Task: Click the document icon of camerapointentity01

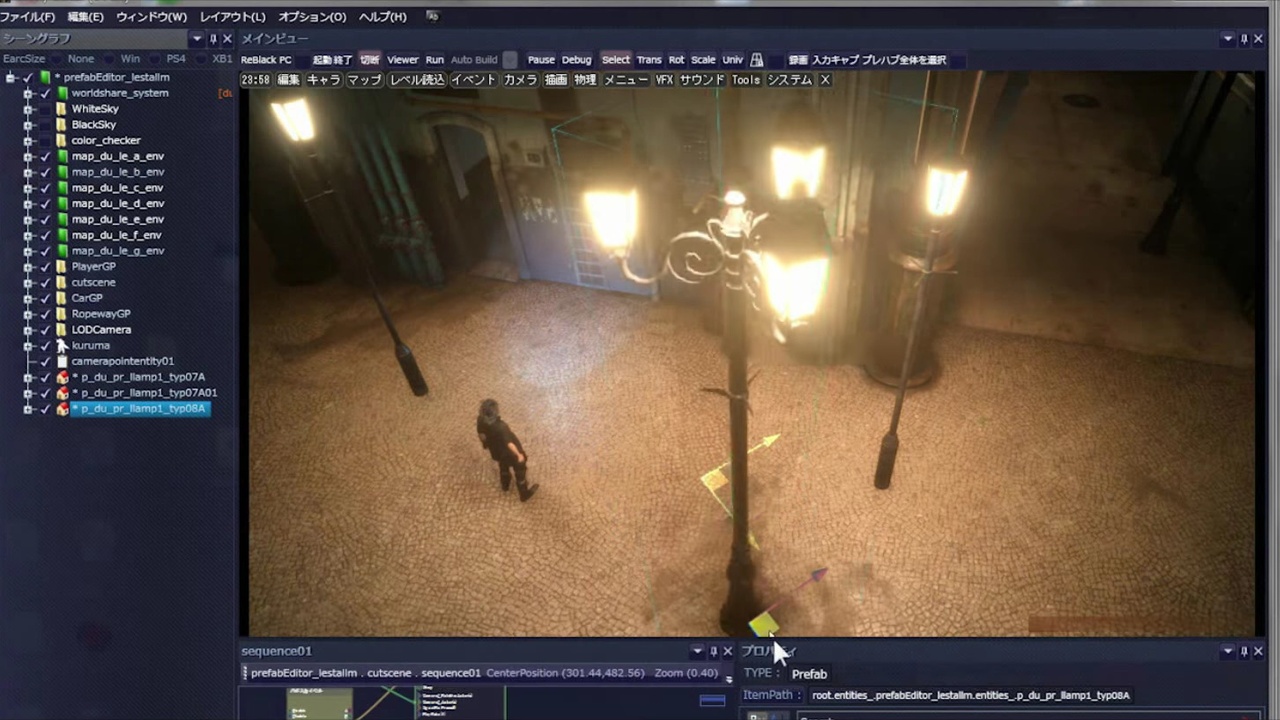Action: pos(62,361)
